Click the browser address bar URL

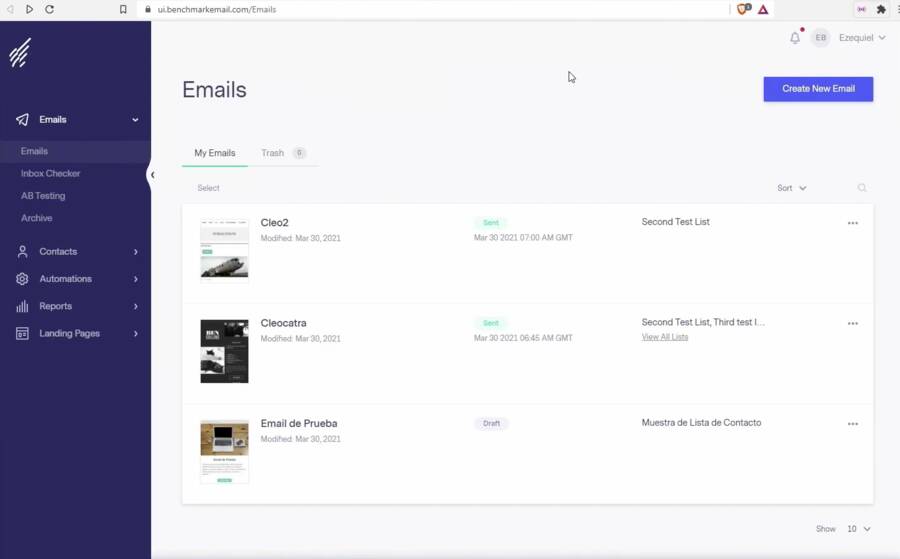click(217, 9)
